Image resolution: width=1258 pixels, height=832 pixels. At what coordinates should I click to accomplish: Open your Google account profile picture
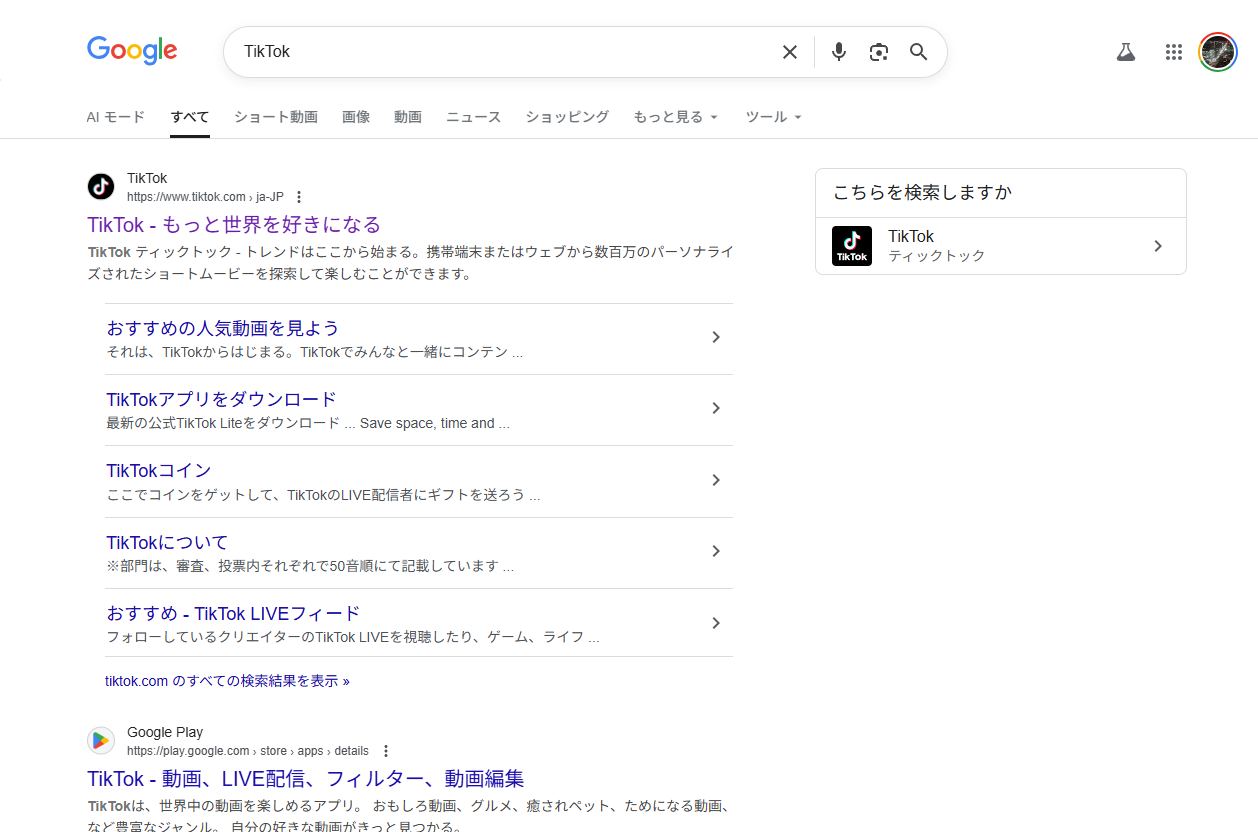point(1217,51)
